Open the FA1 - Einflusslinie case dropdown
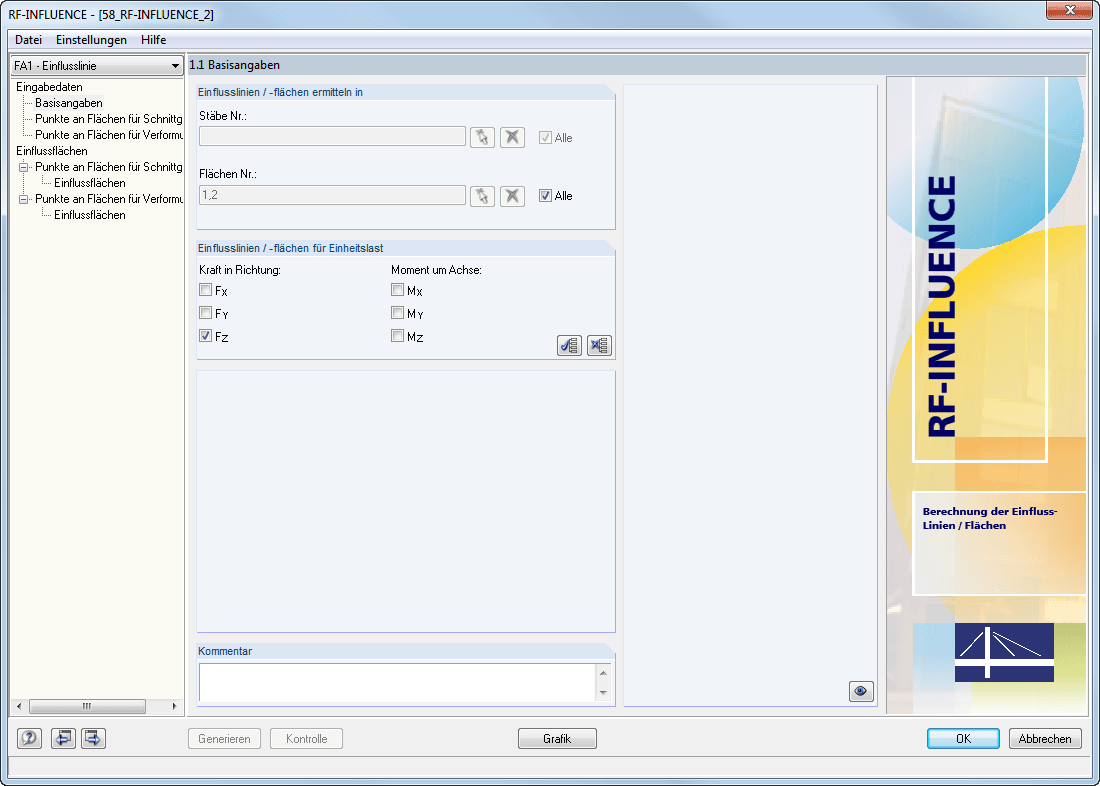This screenshot has width=1100, height=786. (97, 66)
